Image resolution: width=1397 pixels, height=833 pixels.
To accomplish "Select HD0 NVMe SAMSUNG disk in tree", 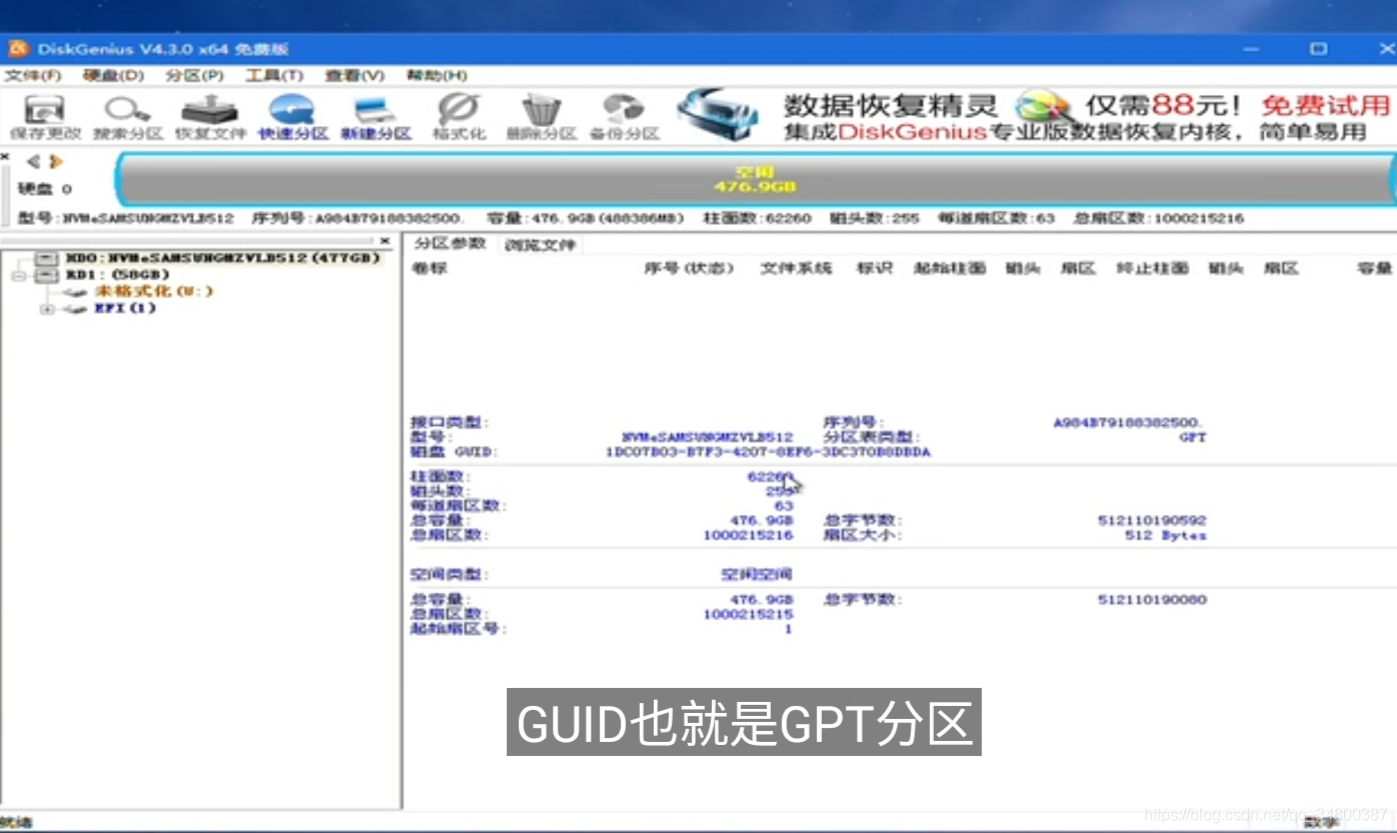I will (223, 258).
